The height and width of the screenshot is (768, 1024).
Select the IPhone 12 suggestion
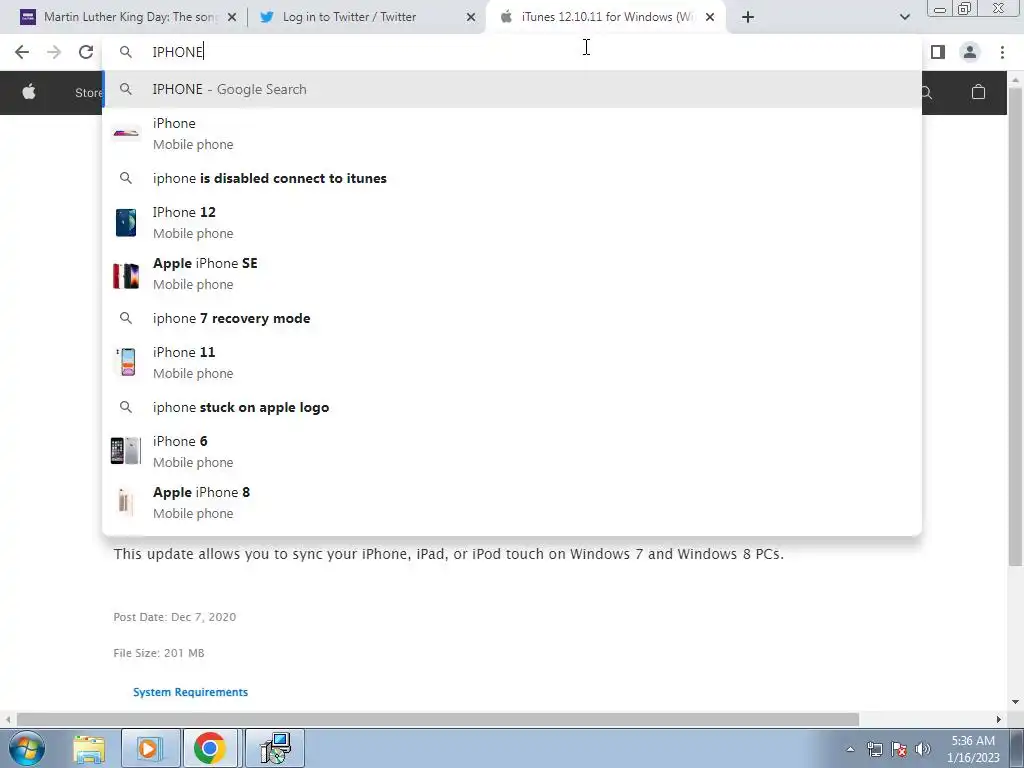coord(512,223)
